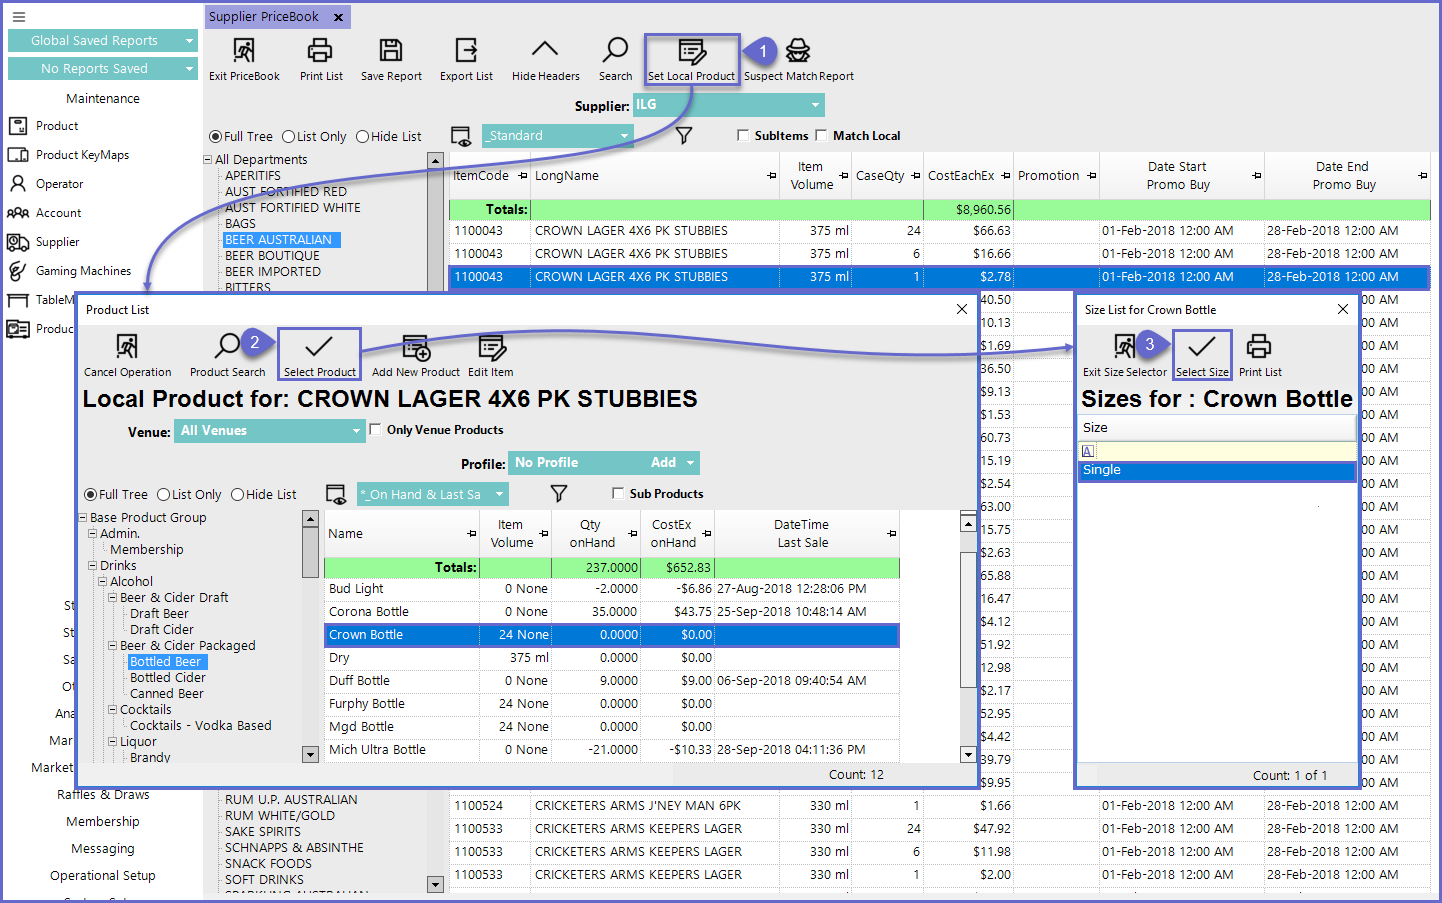Select the List Only radio in PriceBook
This screenshot has height=903, width=1442.
[289, 137]
